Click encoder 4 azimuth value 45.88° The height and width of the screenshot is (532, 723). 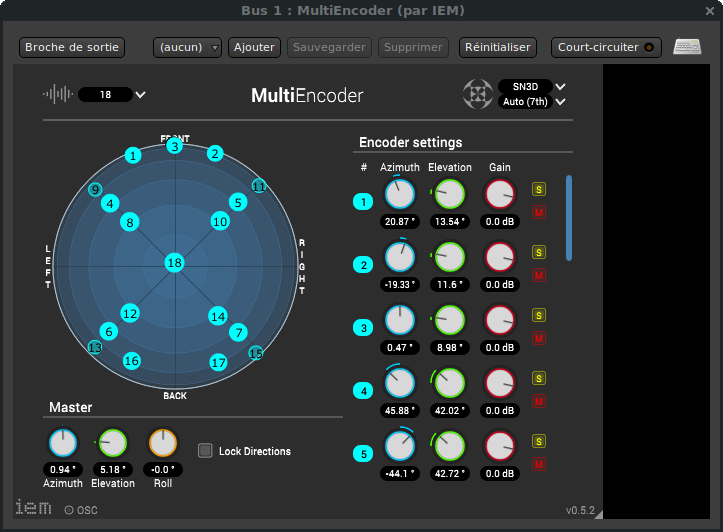400,410
